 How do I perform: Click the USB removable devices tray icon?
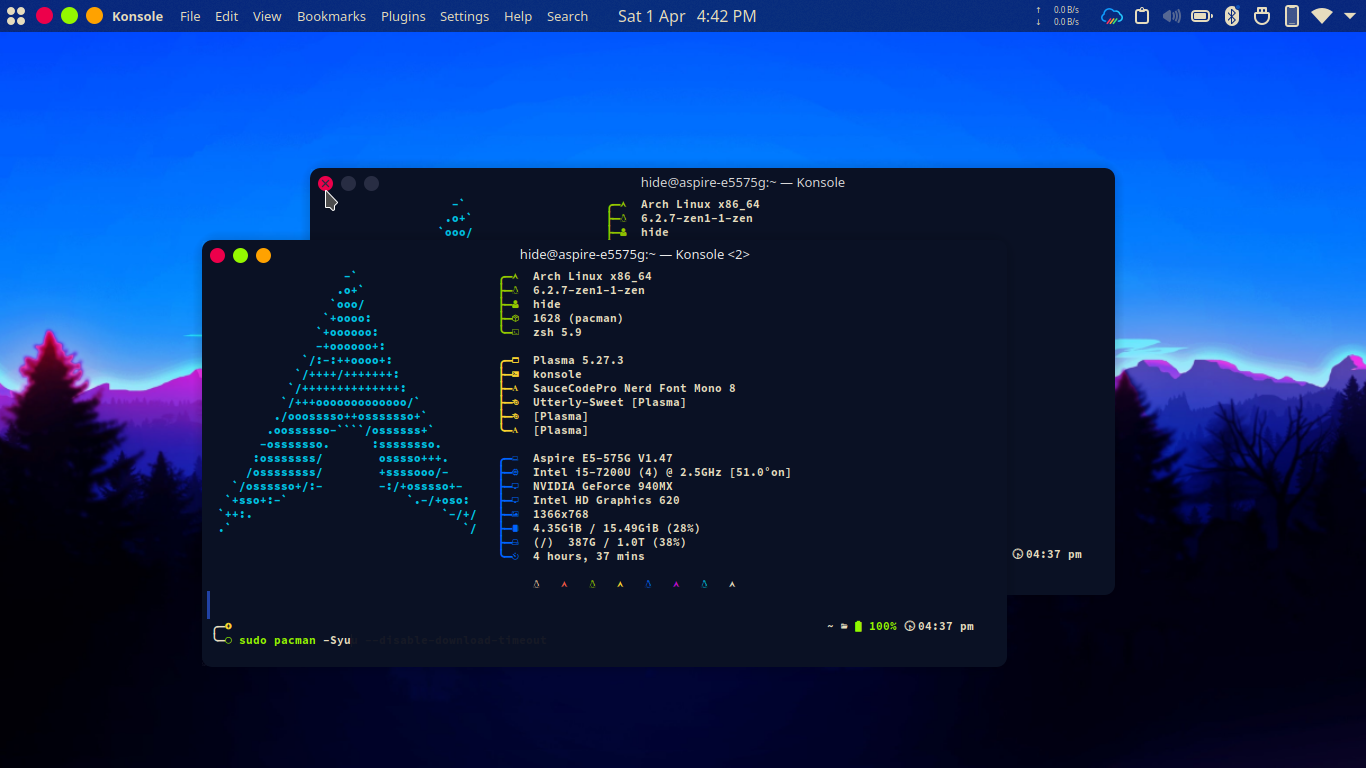click(x=1262, y=16)
